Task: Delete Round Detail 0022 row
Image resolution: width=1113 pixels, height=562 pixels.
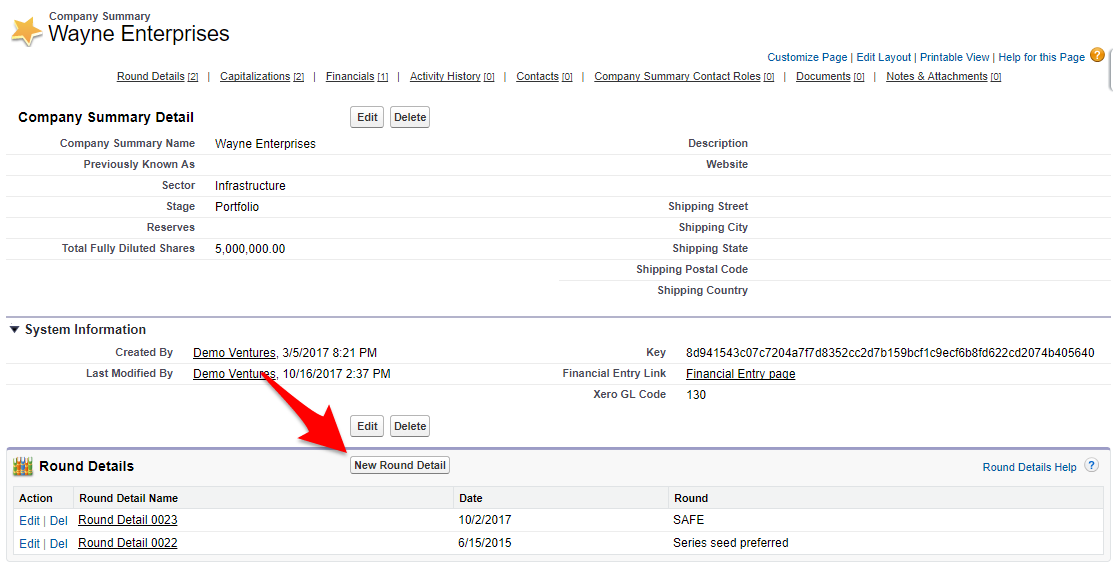Action: pyautogui.click(x=59, y=544)
